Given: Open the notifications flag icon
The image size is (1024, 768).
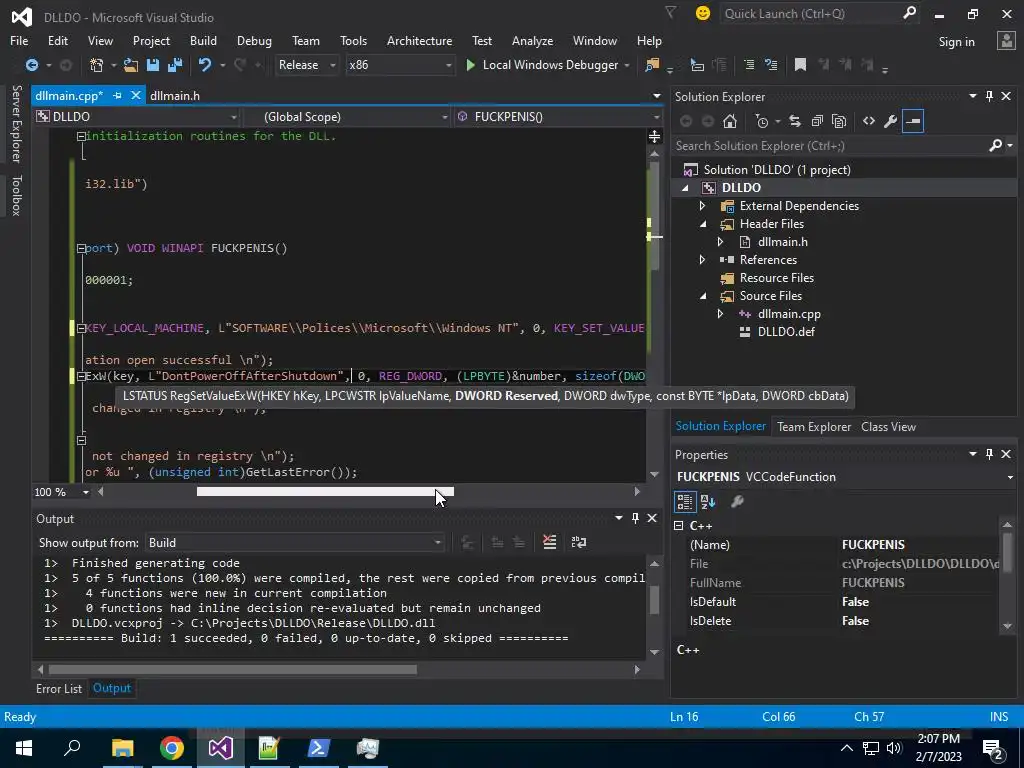Looking at the screenshot, I should [x=671, y=12].
